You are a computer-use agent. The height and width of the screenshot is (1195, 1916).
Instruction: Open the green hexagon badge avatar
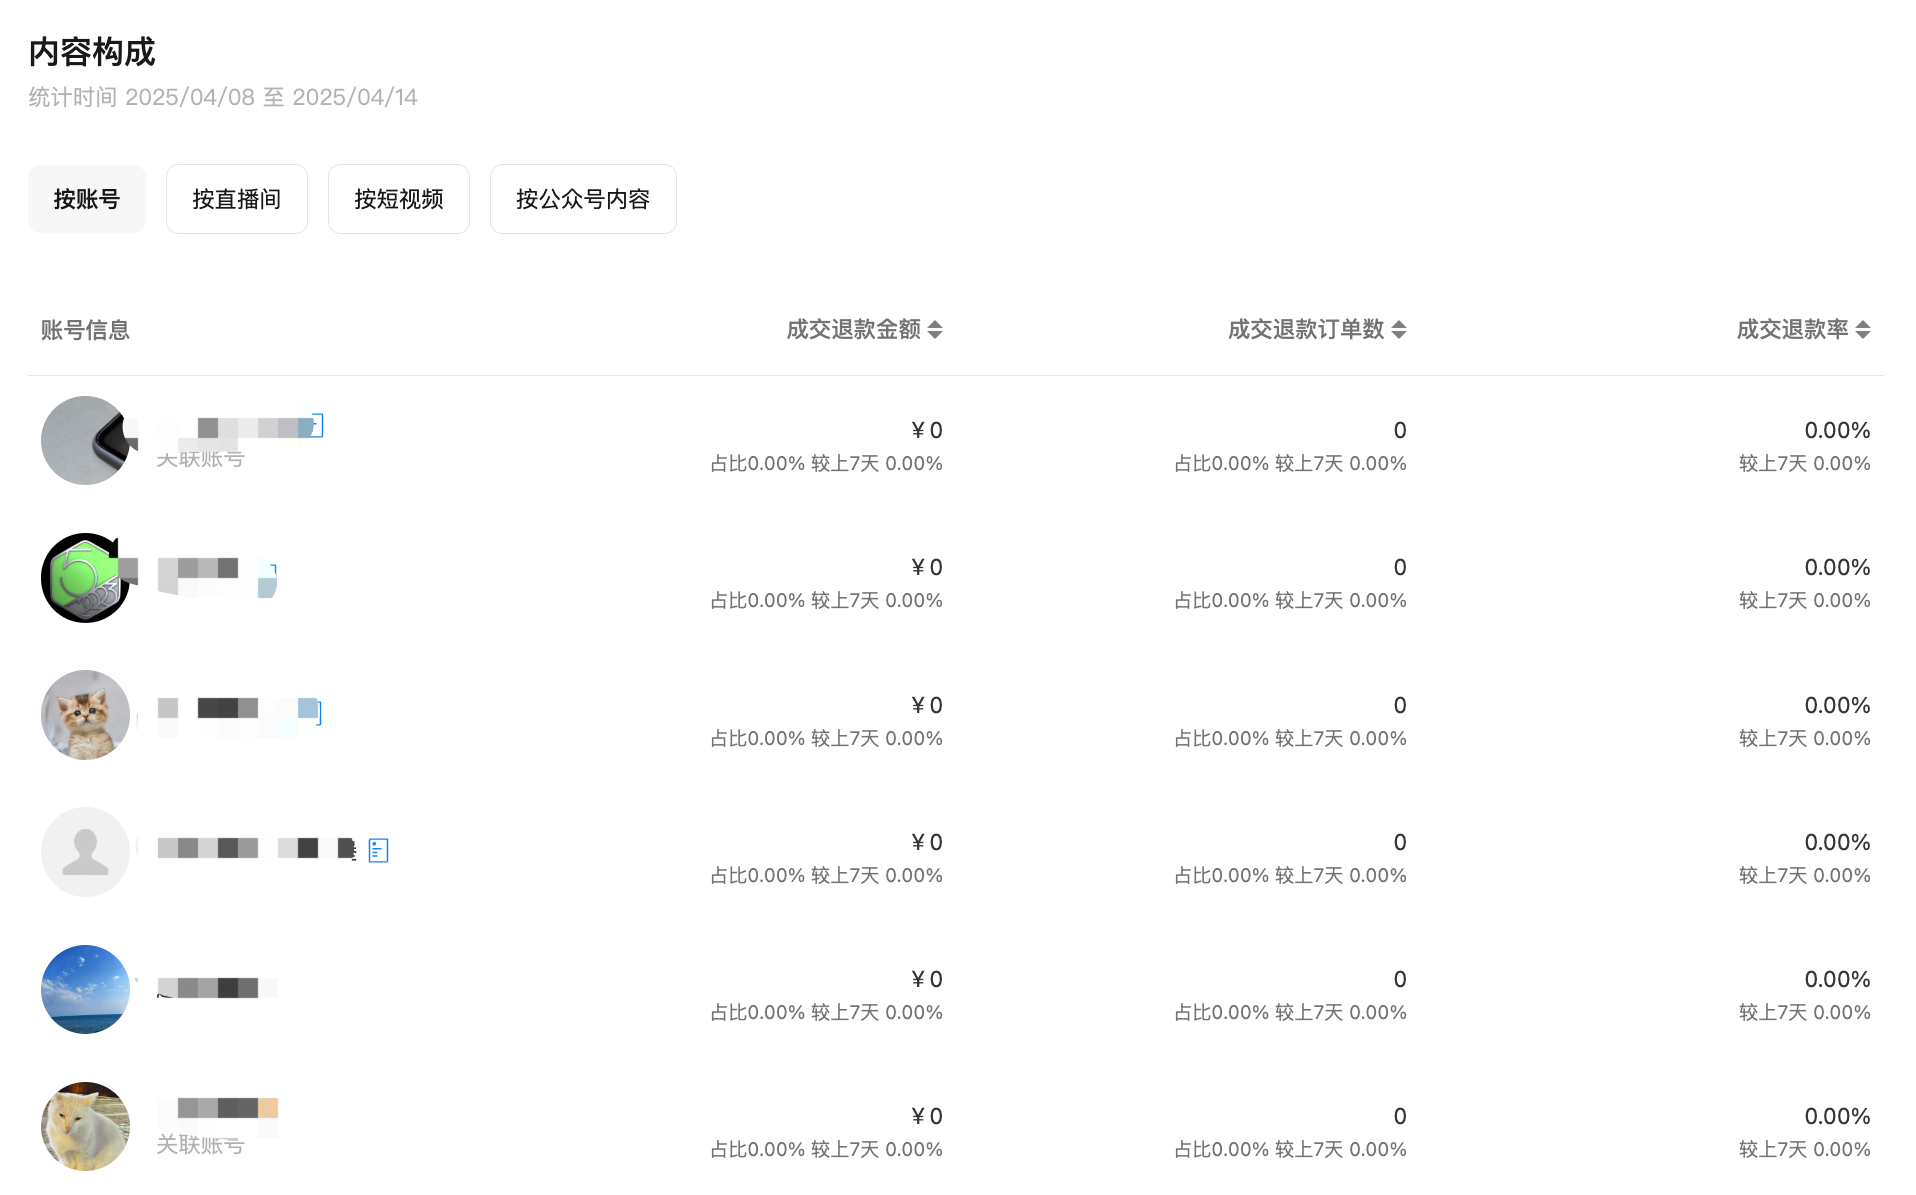coord(85,578)
